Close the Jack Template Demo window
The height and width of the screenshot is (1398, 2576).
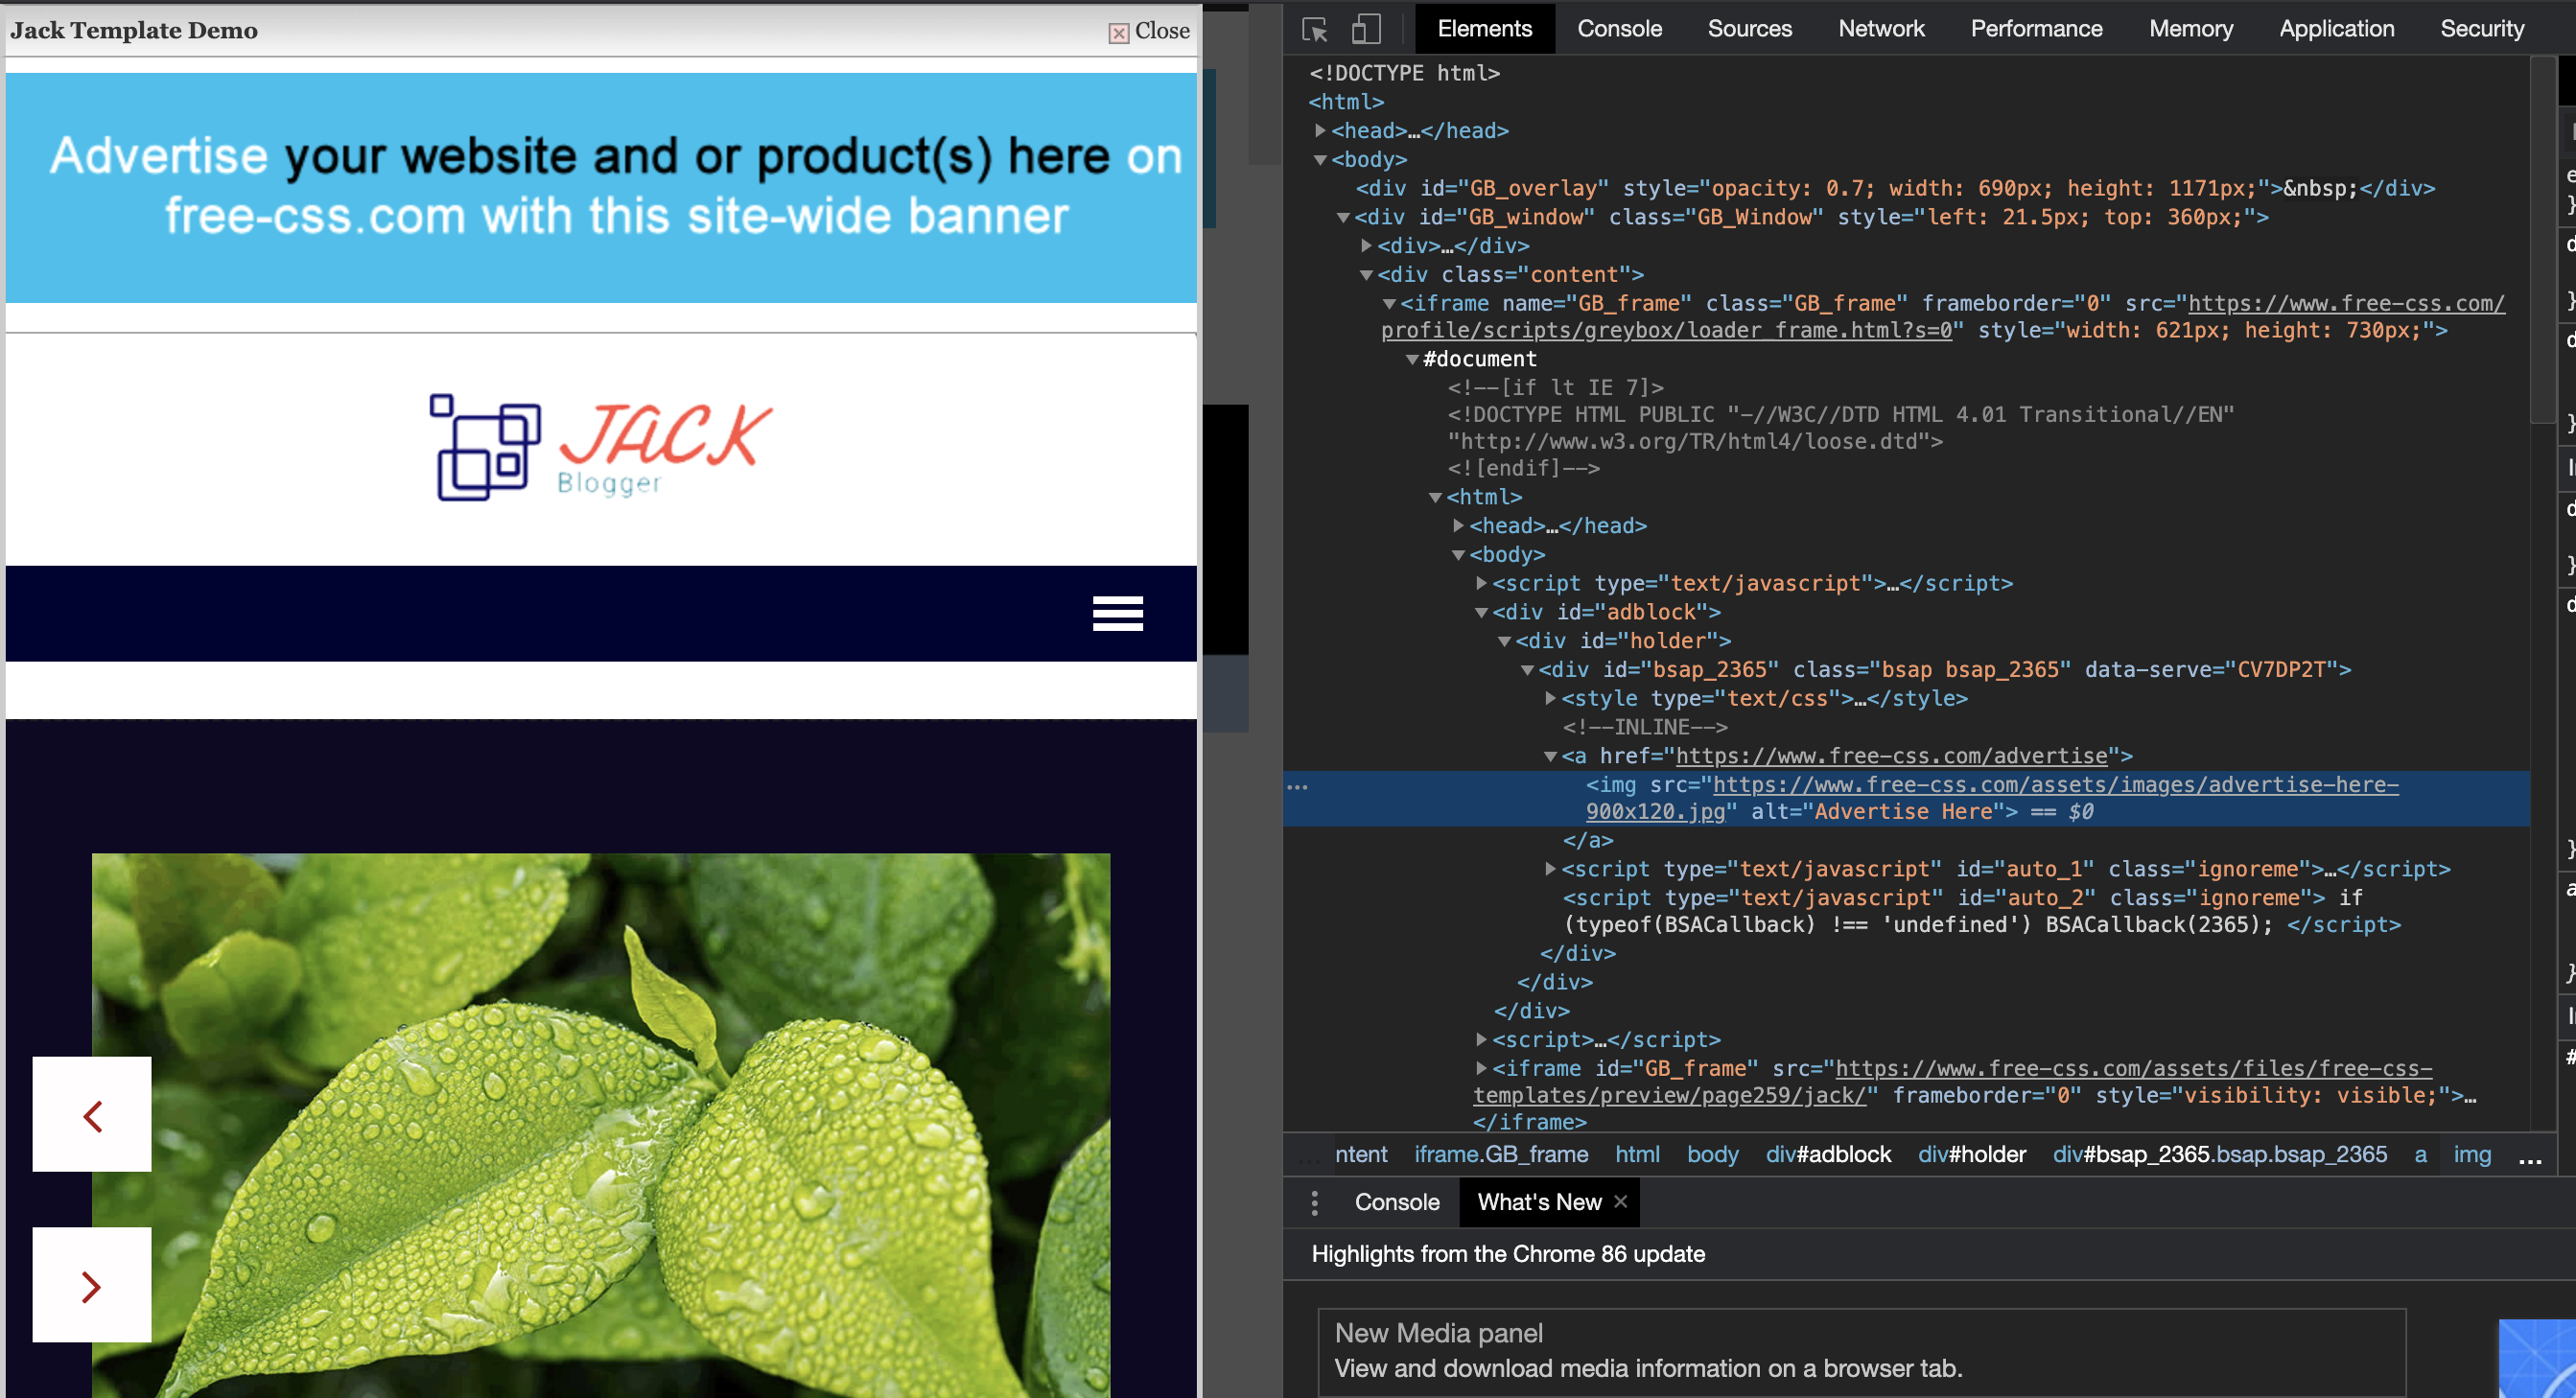point(1149,31)
